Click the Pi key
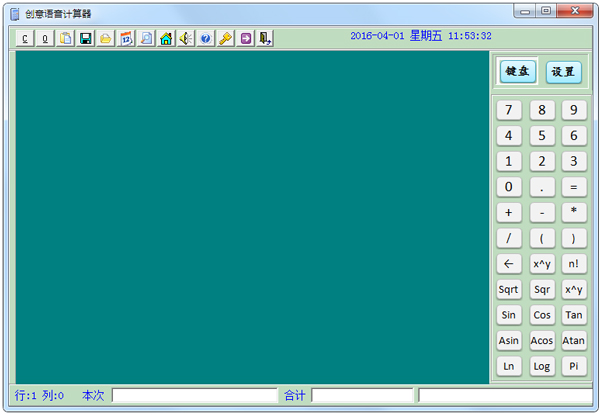 coord(574,366)
